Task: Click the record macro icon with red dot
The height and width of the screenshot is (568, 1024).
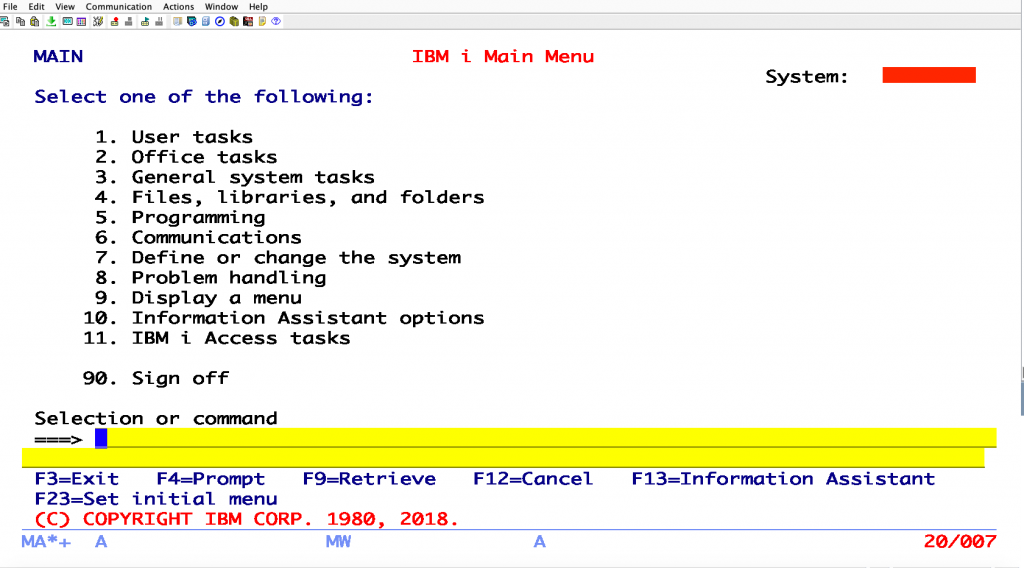Action: tap(114, 21)
